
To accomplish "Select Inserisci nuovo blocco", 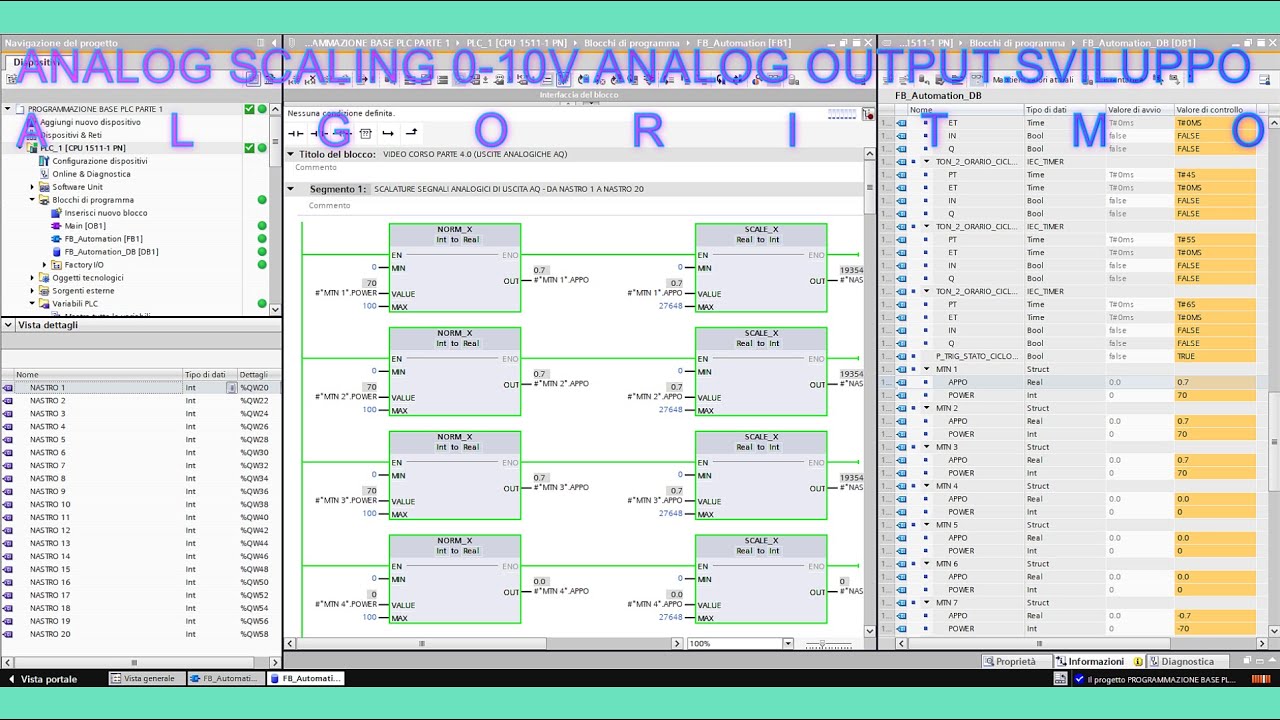I will coord(105,213).
